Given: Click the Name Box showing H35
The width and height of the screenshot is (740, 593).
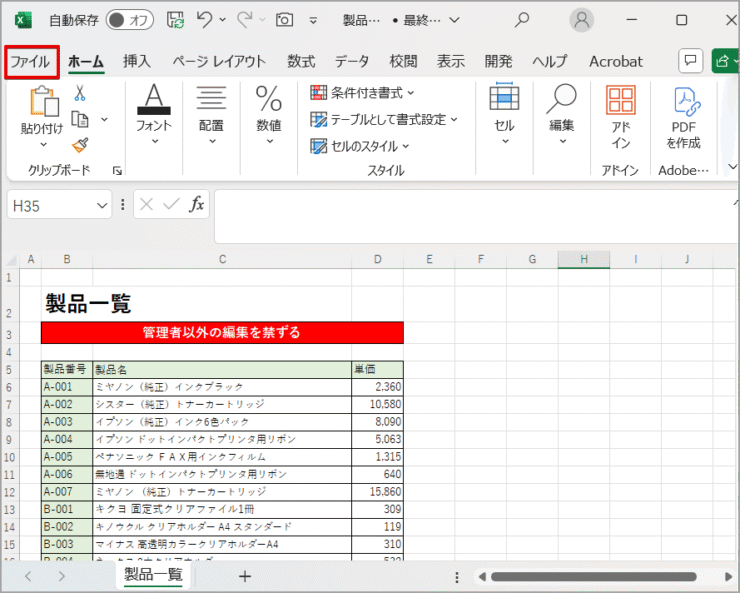Looking at the screenshot, I should 52,205.
